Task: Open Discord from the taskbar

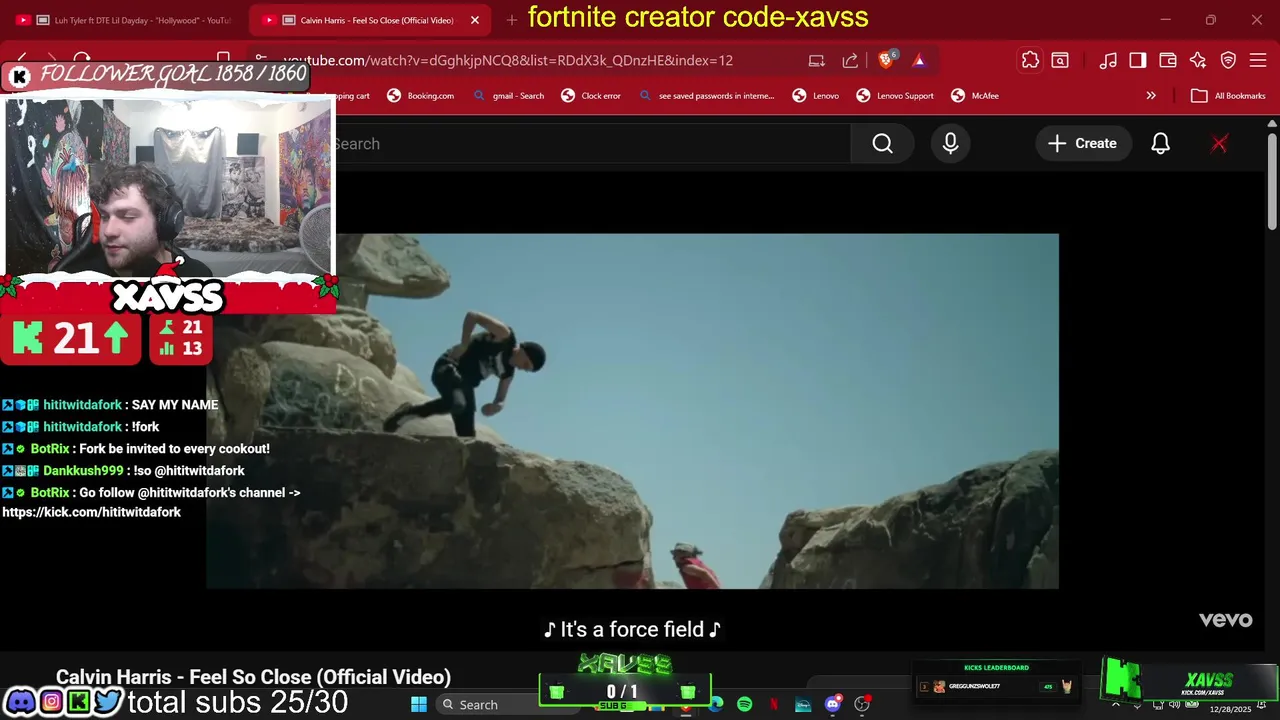Action: [832, 704]
